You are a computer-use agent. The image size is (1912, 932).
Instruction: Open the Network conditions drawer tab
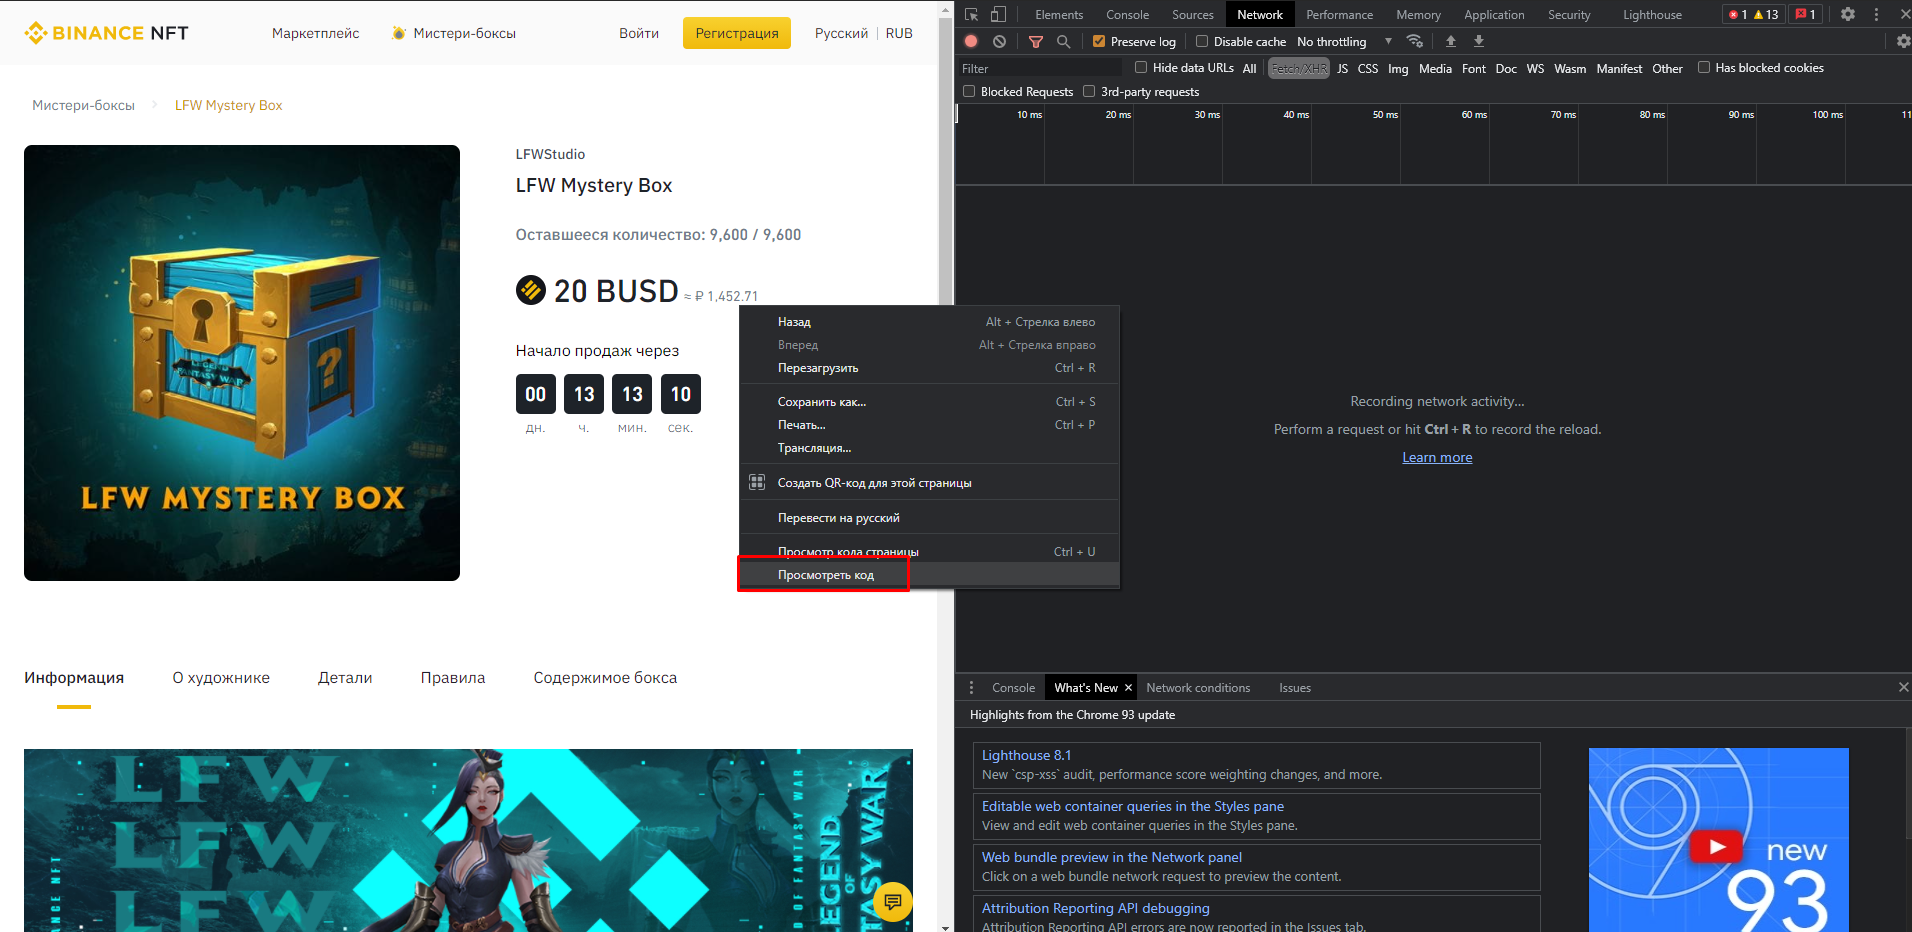1198,688
